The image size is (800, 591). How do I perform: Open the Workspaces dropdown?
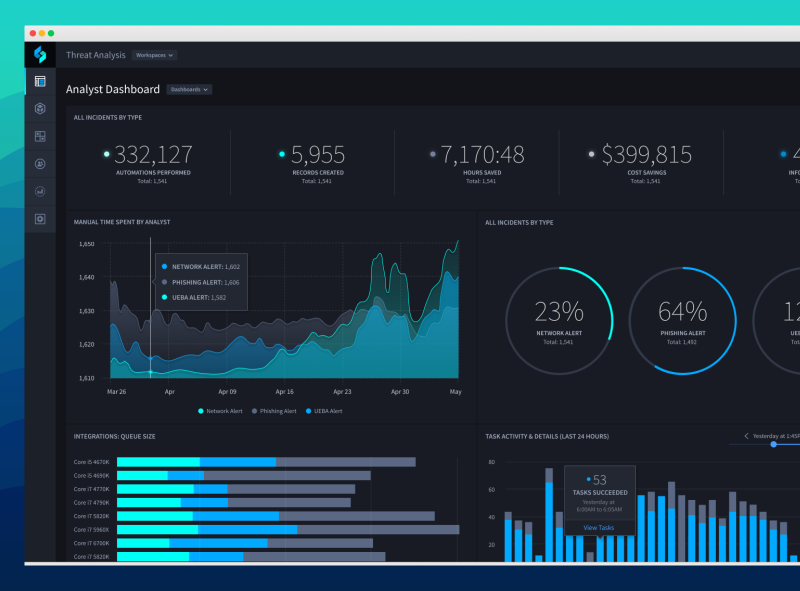tap(154, 55)
